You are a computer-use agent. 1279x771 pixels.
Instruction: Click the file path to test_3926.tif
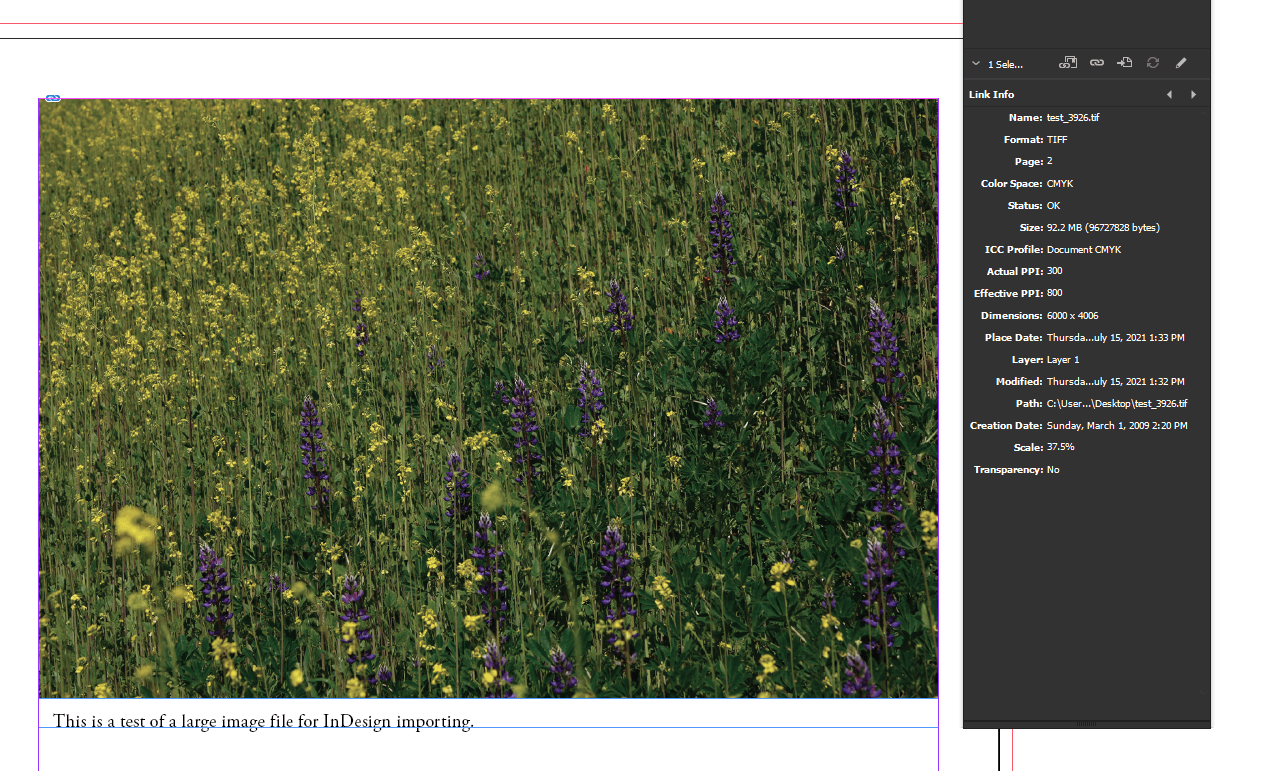coord(1116,403)
